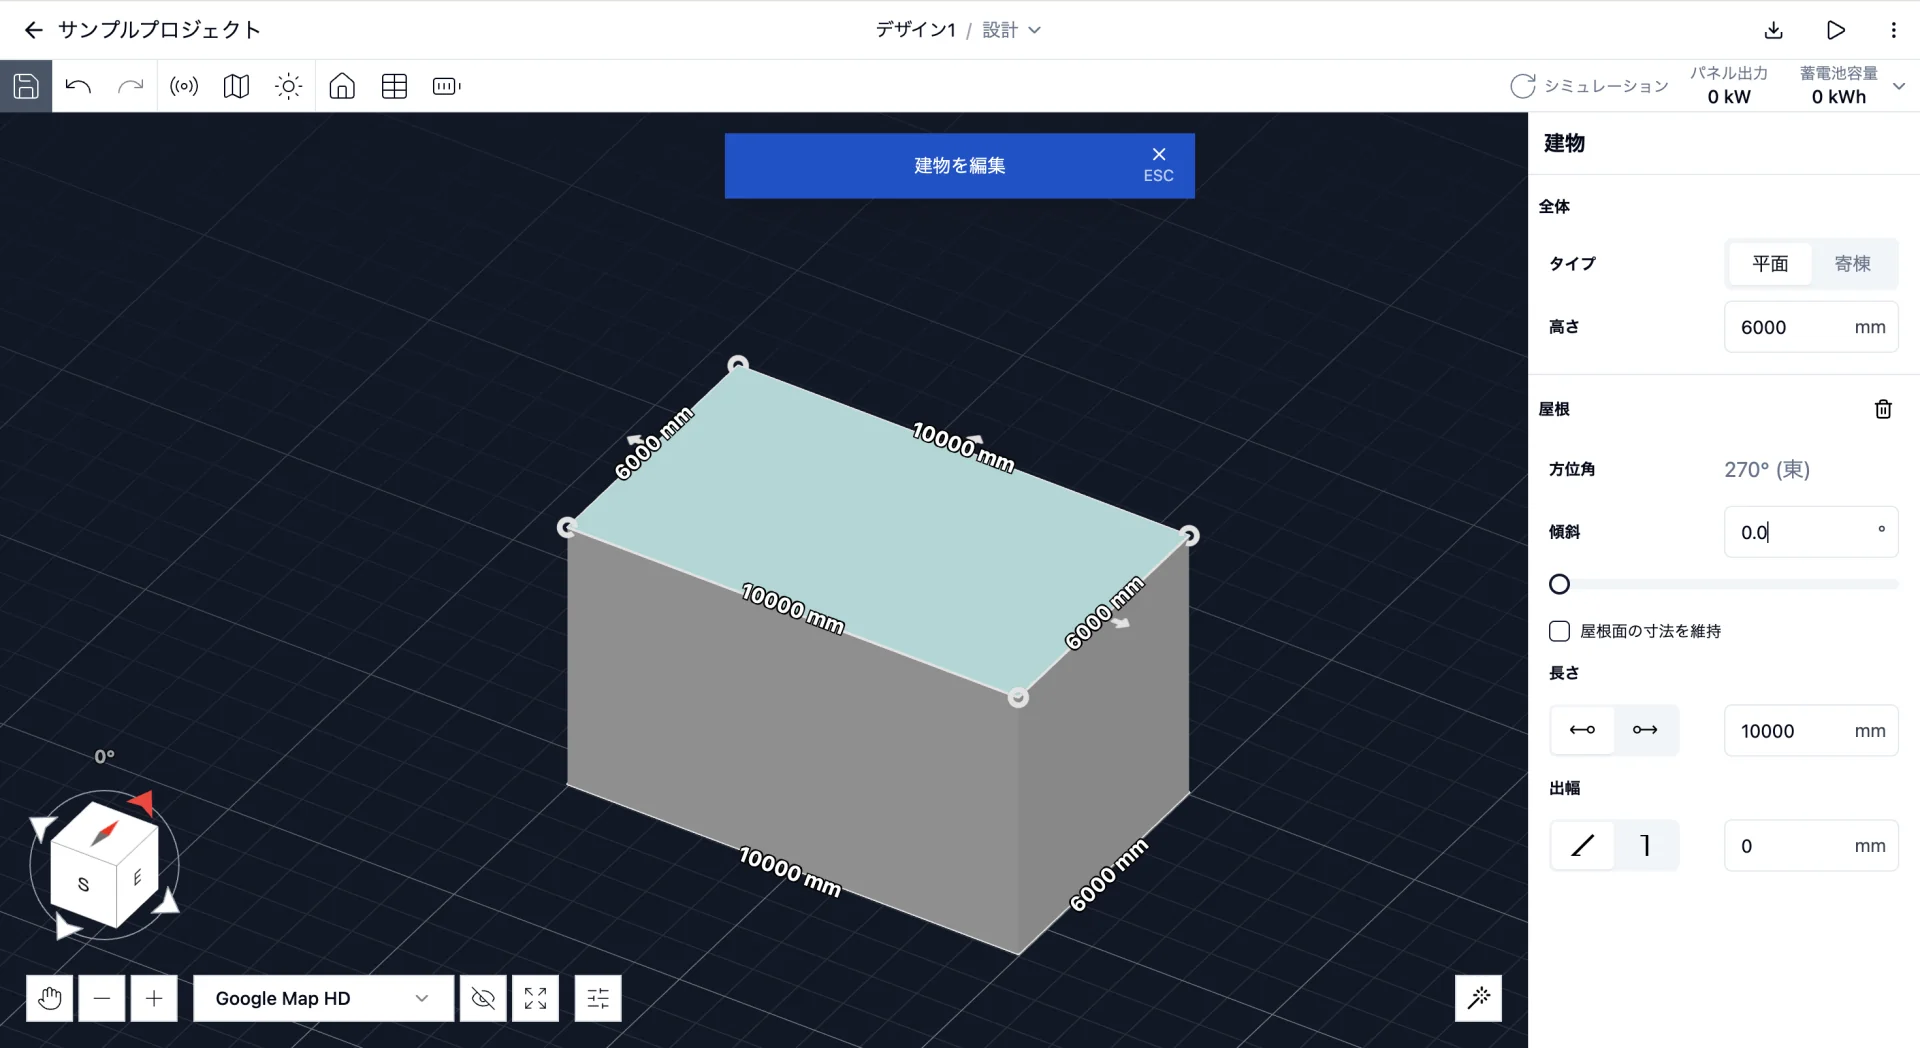Select 寄棟 roof type

click(1852, 263)
